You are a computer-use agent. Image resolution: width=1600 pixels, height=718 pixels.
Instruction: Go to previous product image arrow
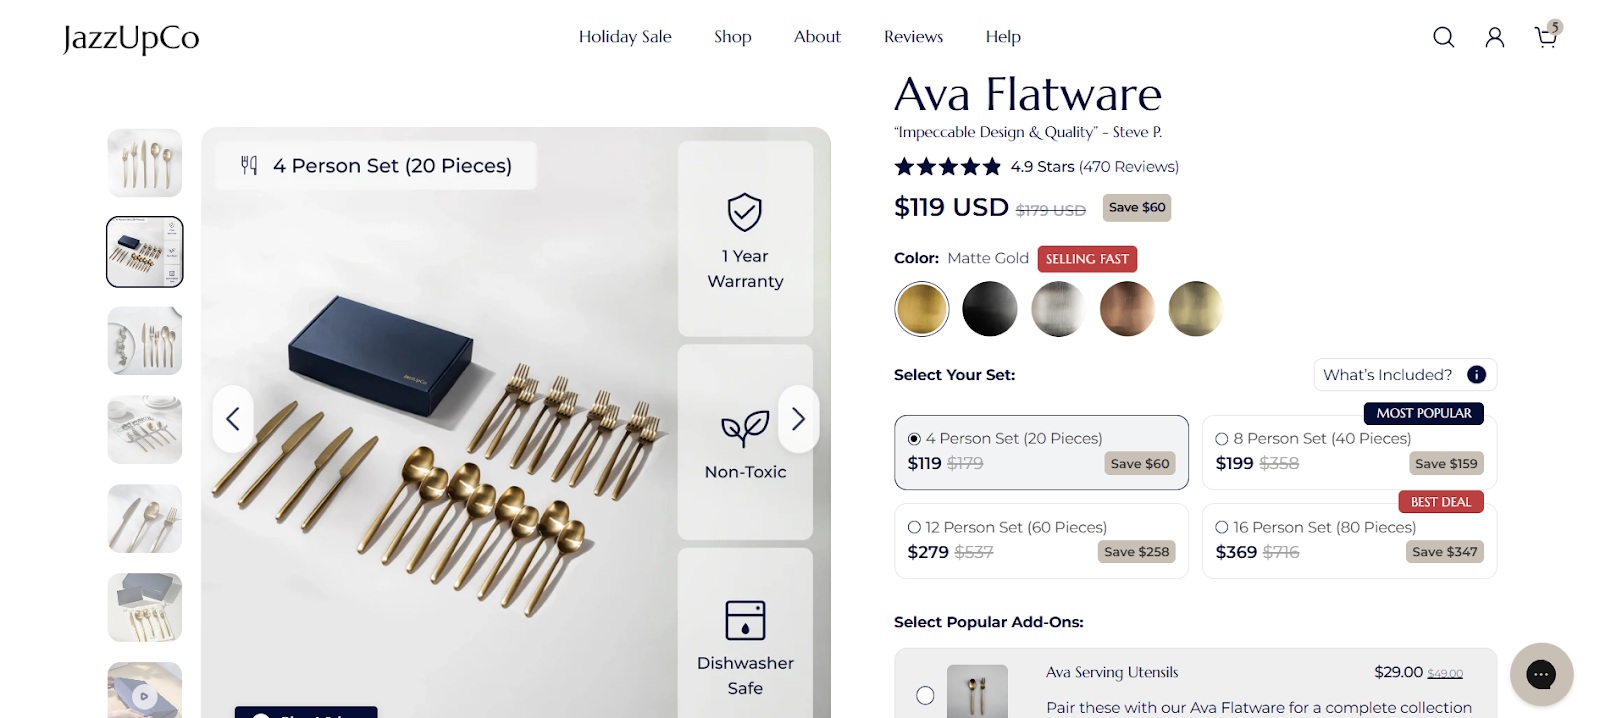[233, 419]
